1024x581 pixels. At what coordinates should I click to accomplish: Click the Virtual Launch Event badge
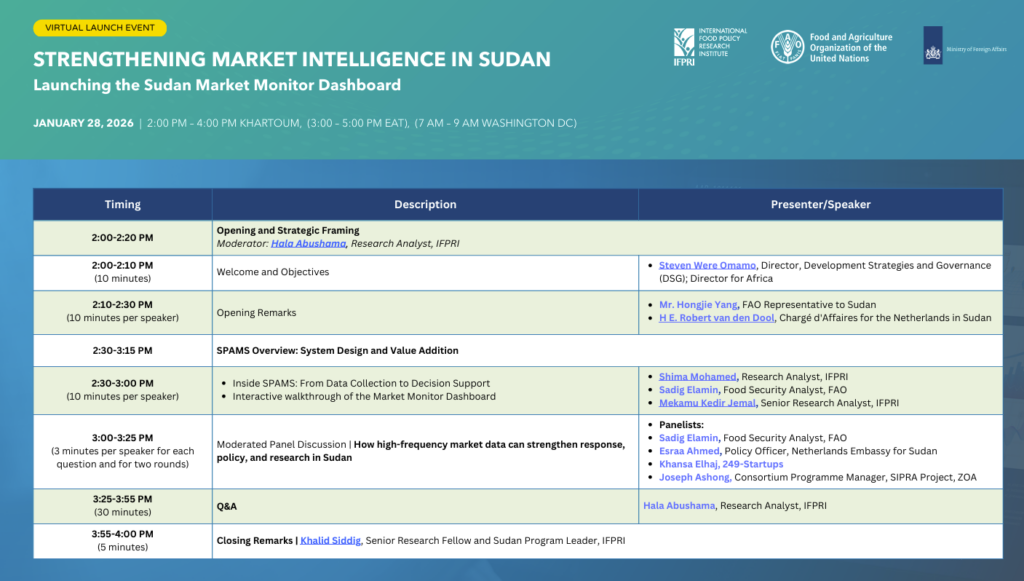pyautogui.click(x=99, y=28)
